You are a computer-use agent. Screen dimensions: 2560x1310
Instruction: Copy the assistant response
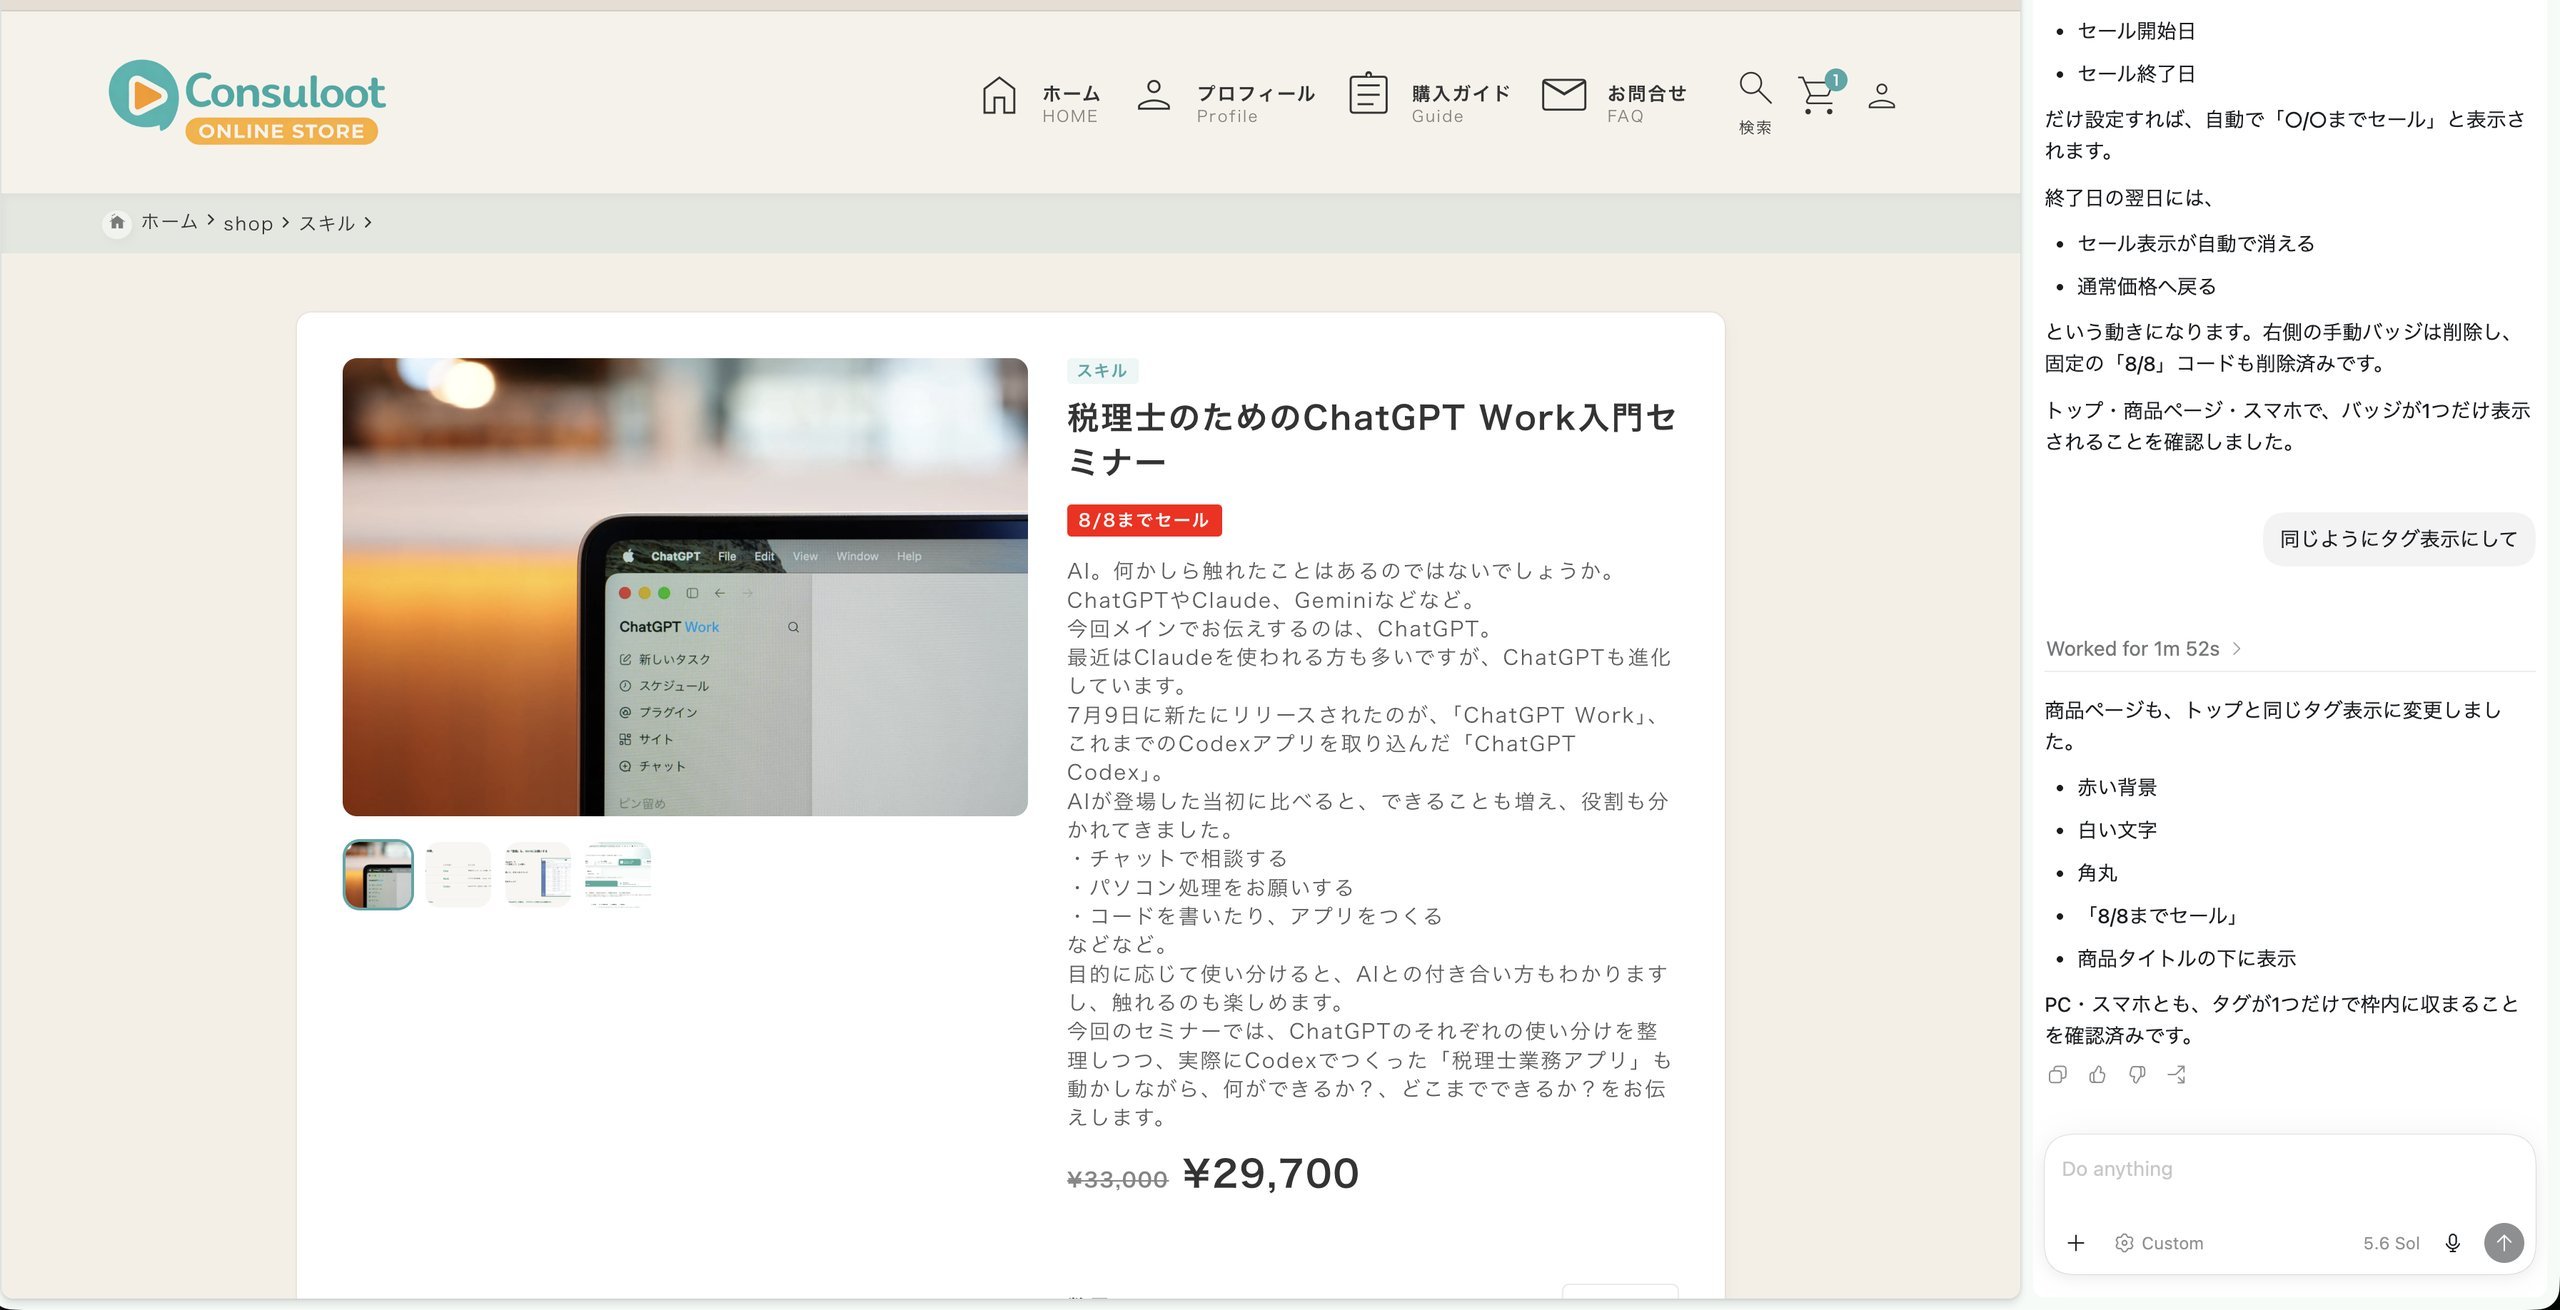(2058, 1075)
